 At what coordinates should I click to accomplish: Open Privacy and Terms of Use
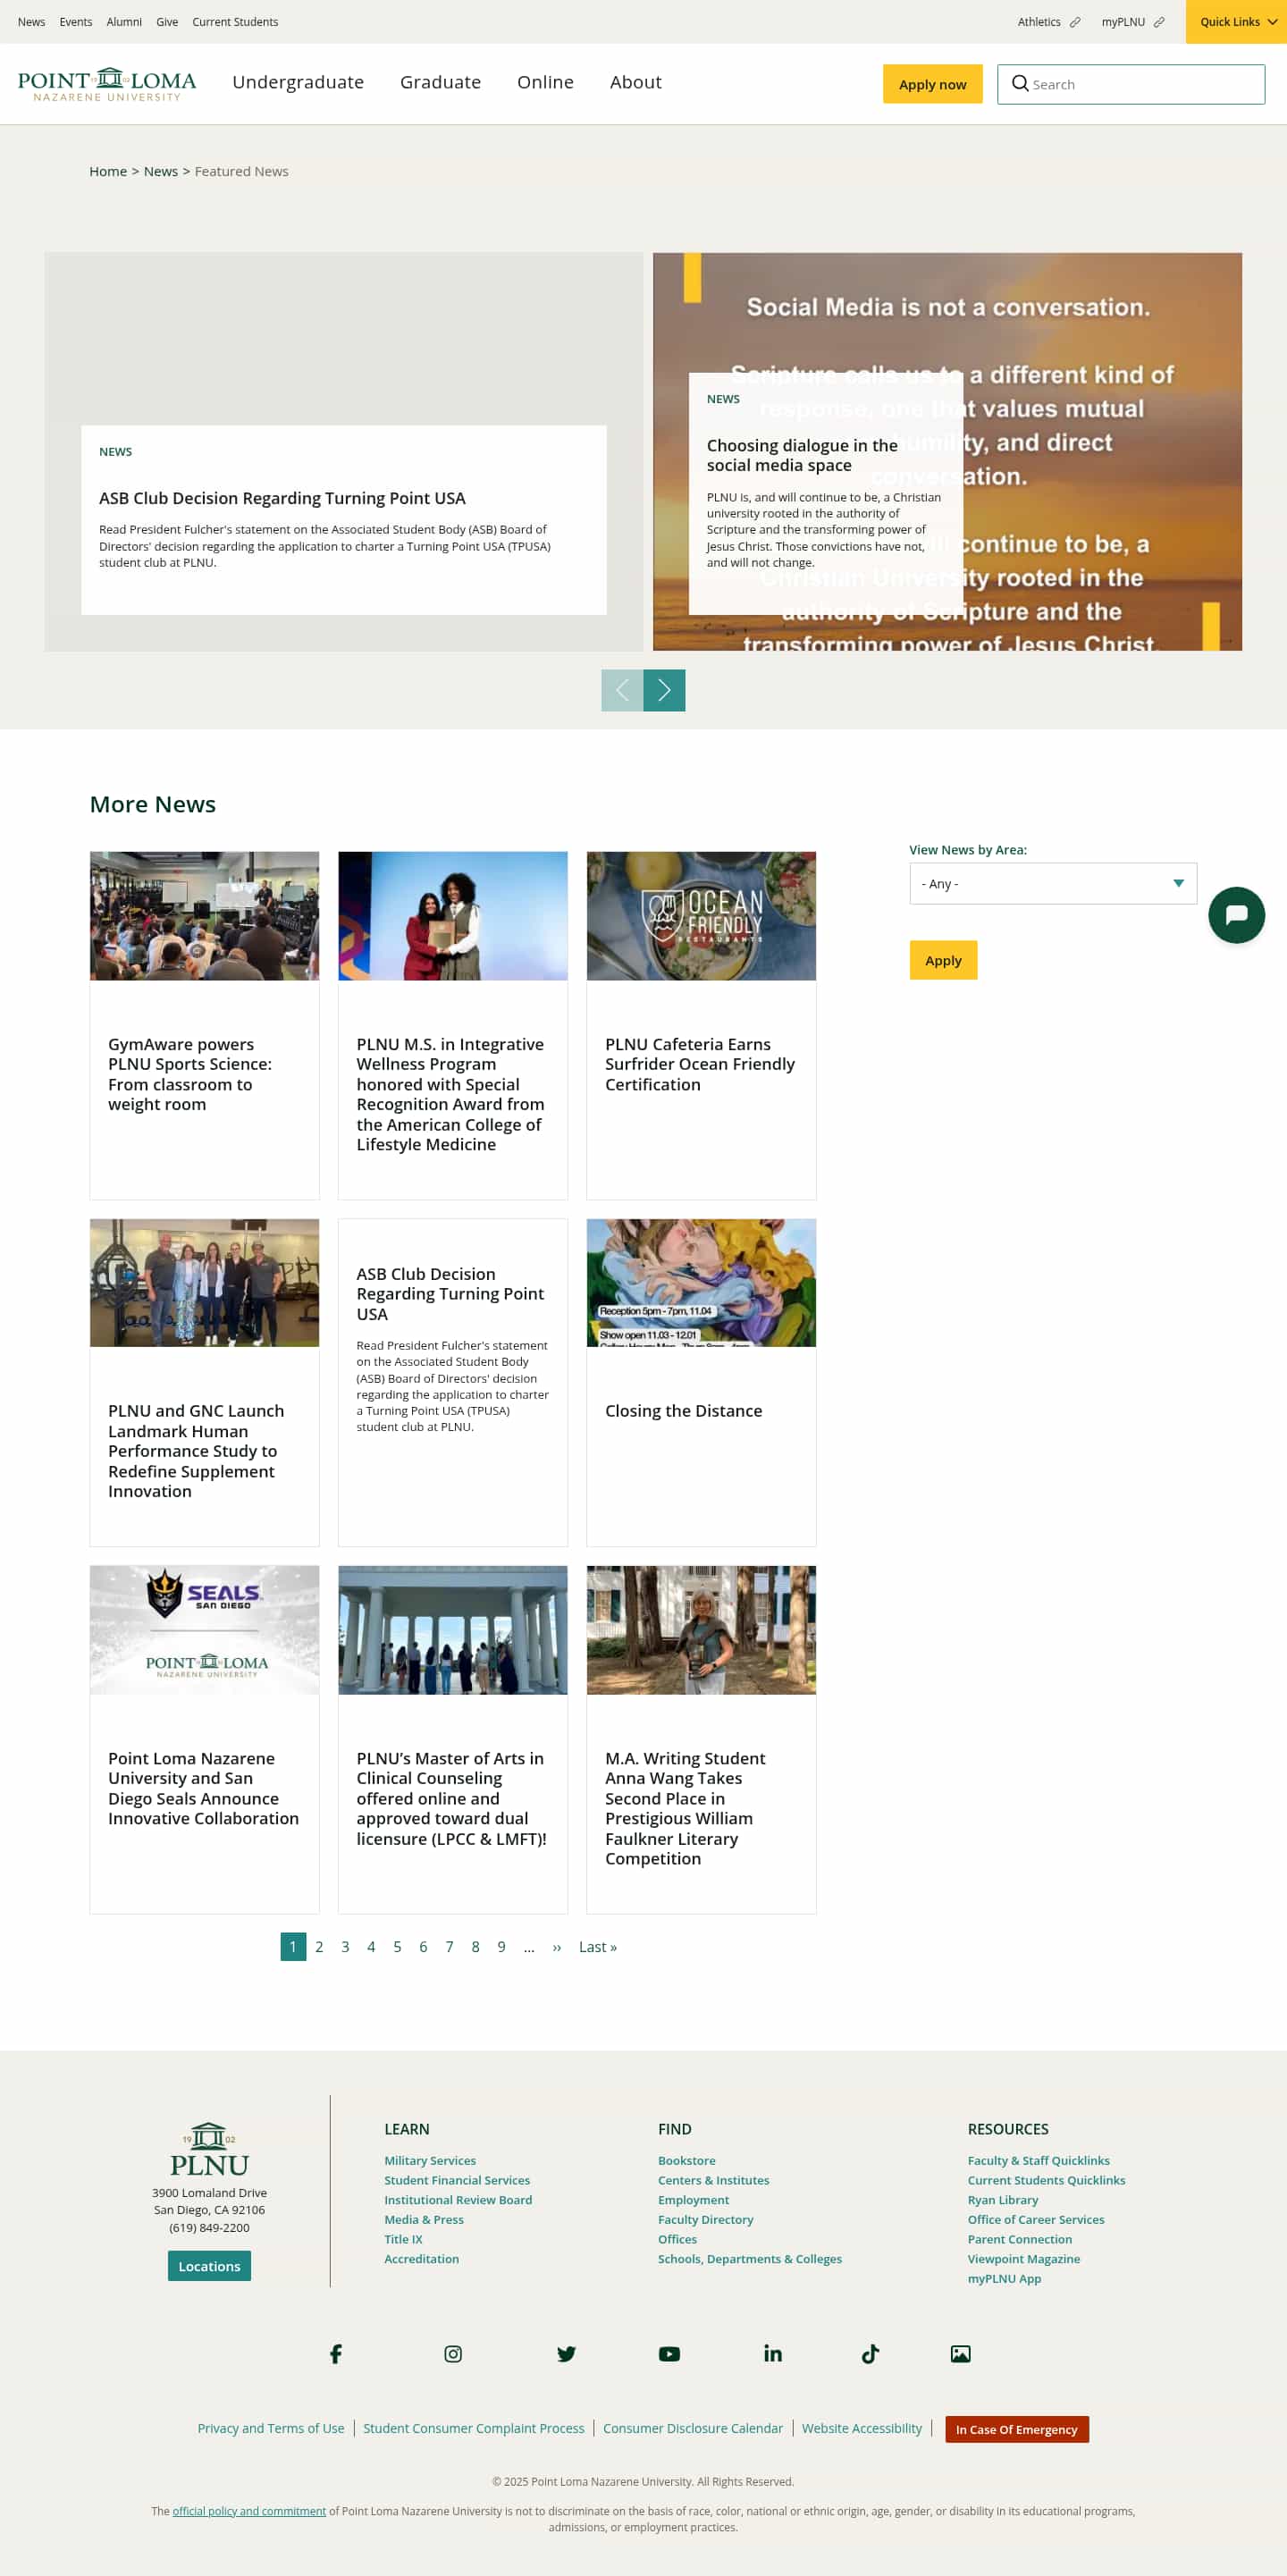coord(271,2428)
